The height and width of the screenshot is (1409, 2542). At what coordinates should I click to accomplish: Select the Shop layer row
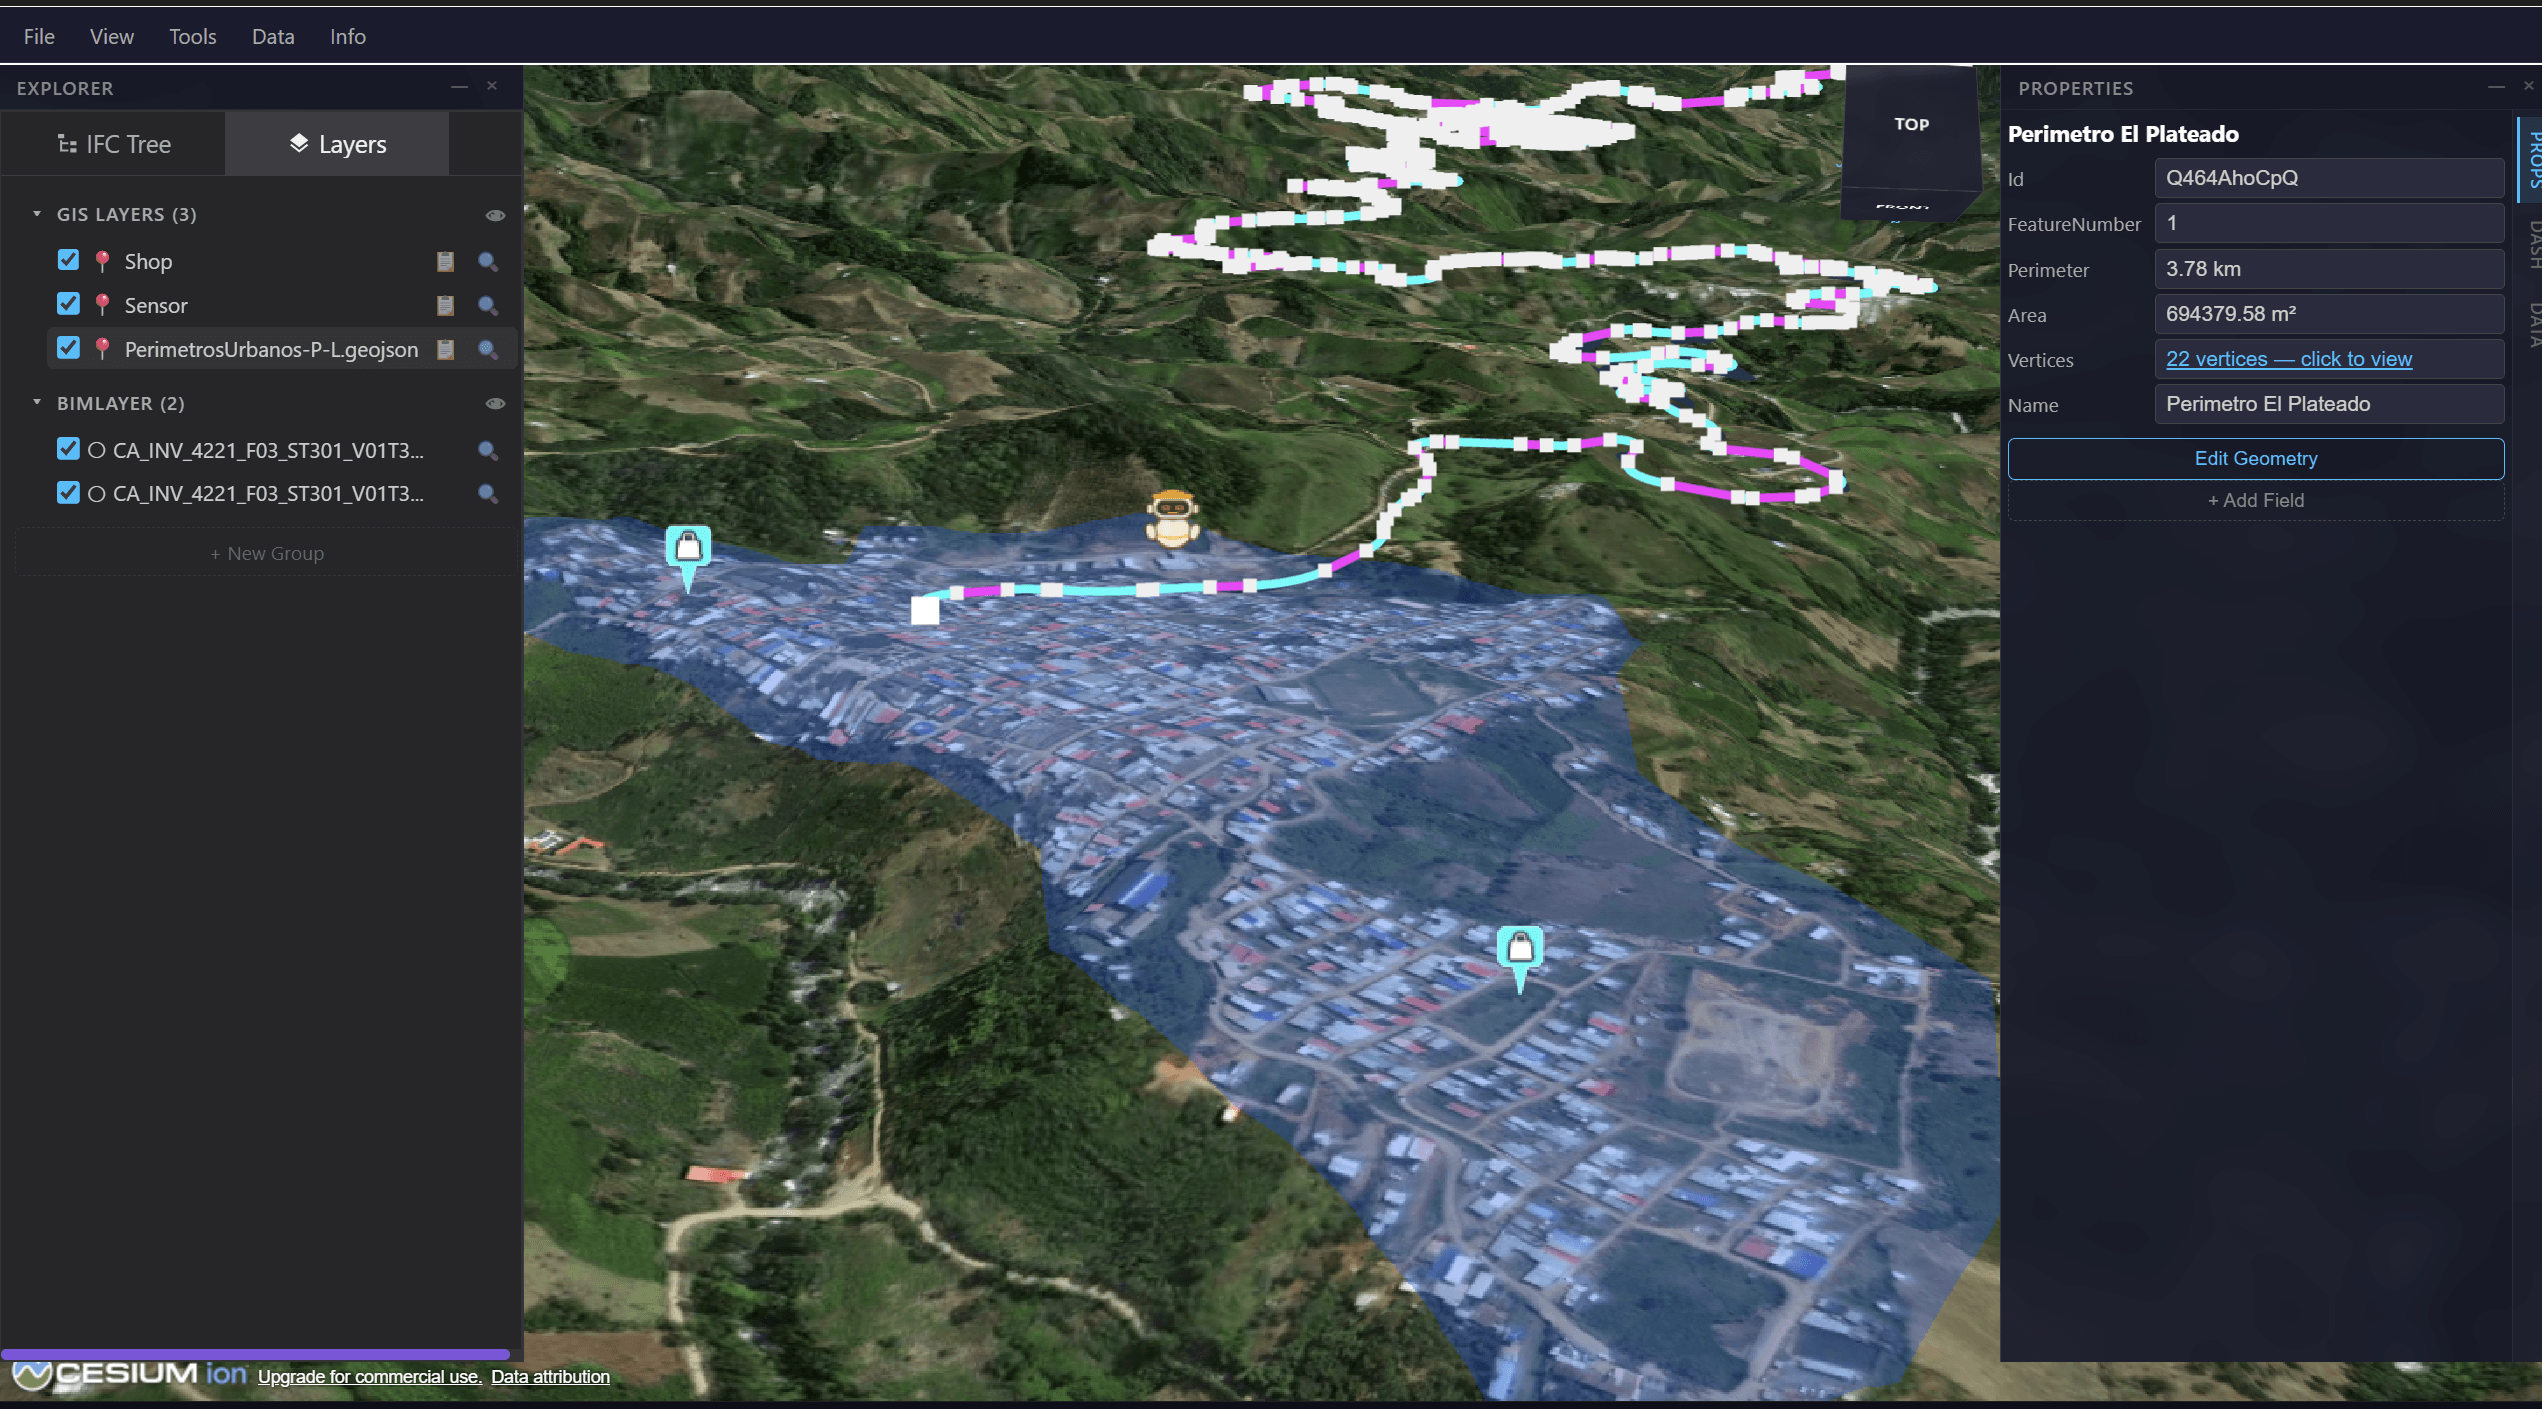click(282, 261)
